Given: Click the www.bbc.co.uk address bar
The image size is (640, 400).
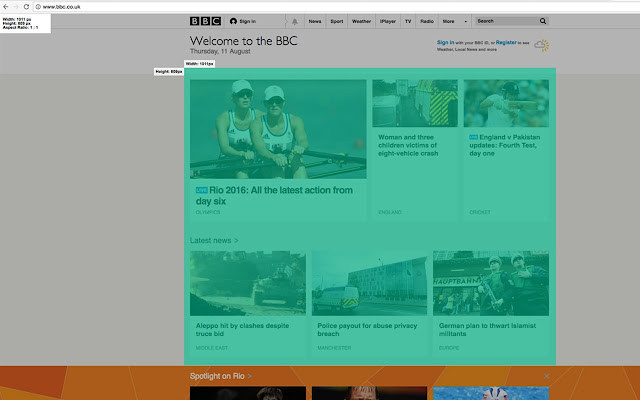Looking at the screenshot, I should tap(336, 7).
